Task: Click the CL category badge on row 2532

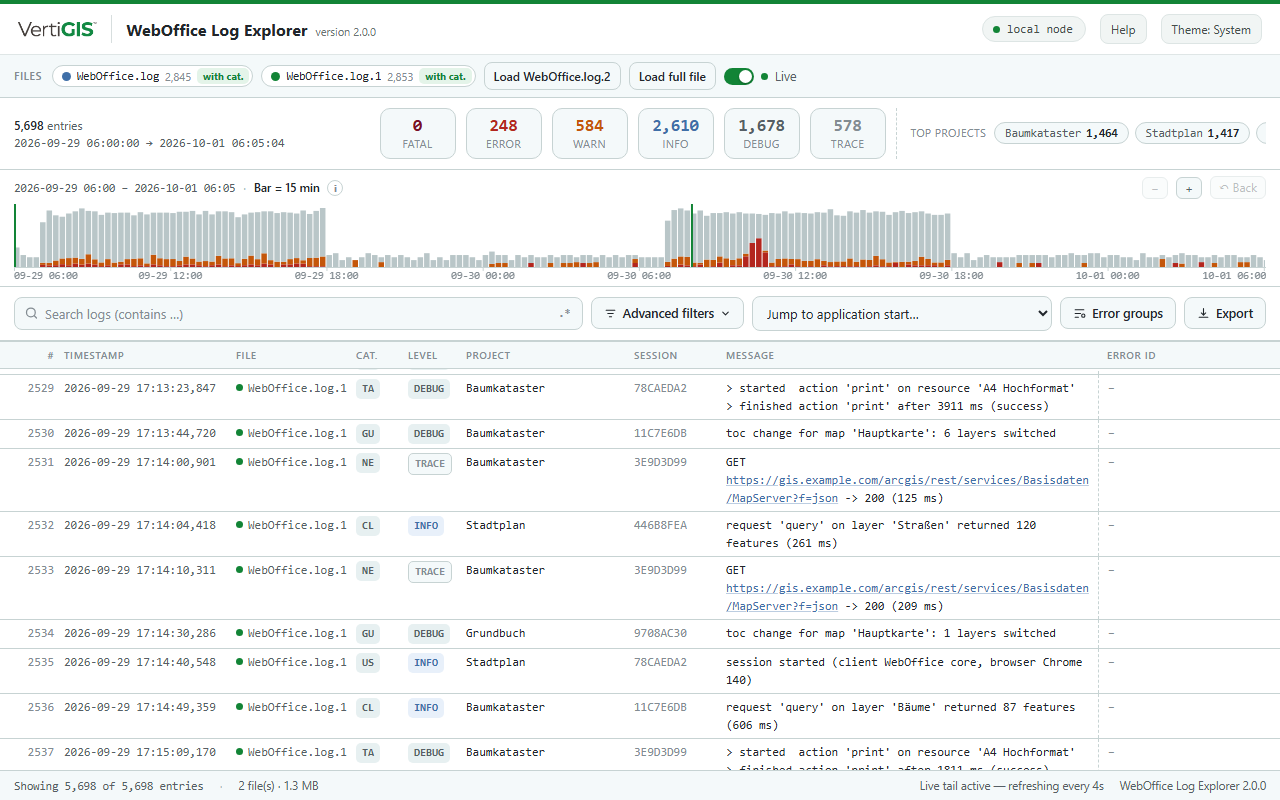Action: (368, 526)
